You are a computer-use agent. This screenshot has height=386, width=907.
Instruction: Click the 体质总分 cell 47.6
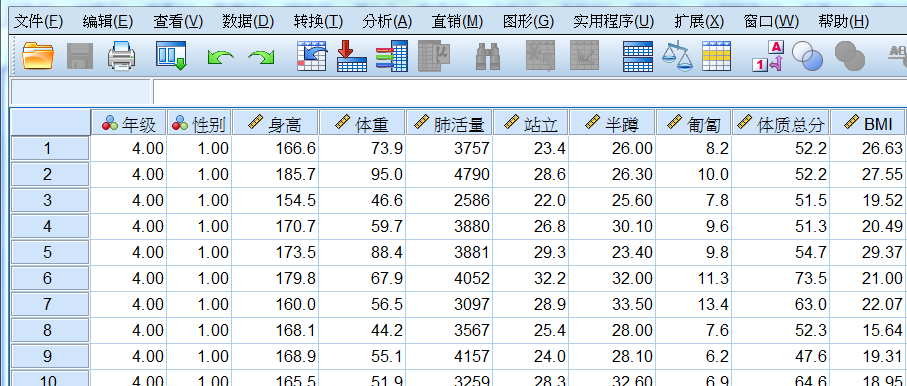click(780, 356)
